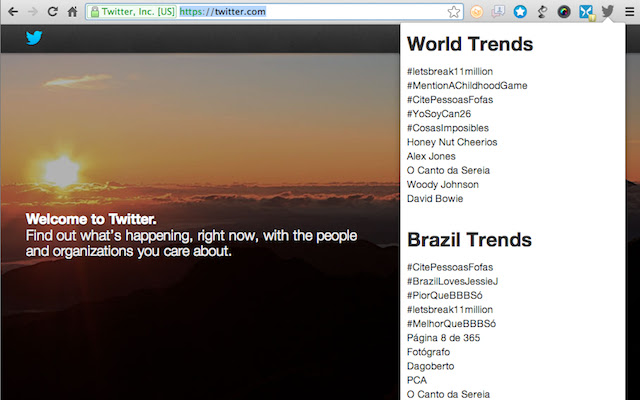Viewport: 640px width, 400px height.
Task: Click the blue square extension with badge
Action: click(x=587, y=12)
